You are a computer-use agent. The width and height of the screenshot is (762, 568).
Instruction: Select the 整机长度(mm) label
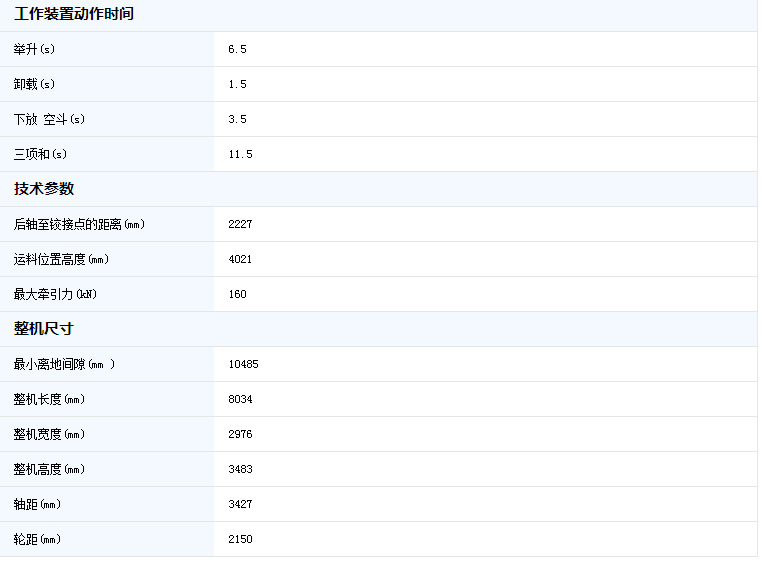49,399
